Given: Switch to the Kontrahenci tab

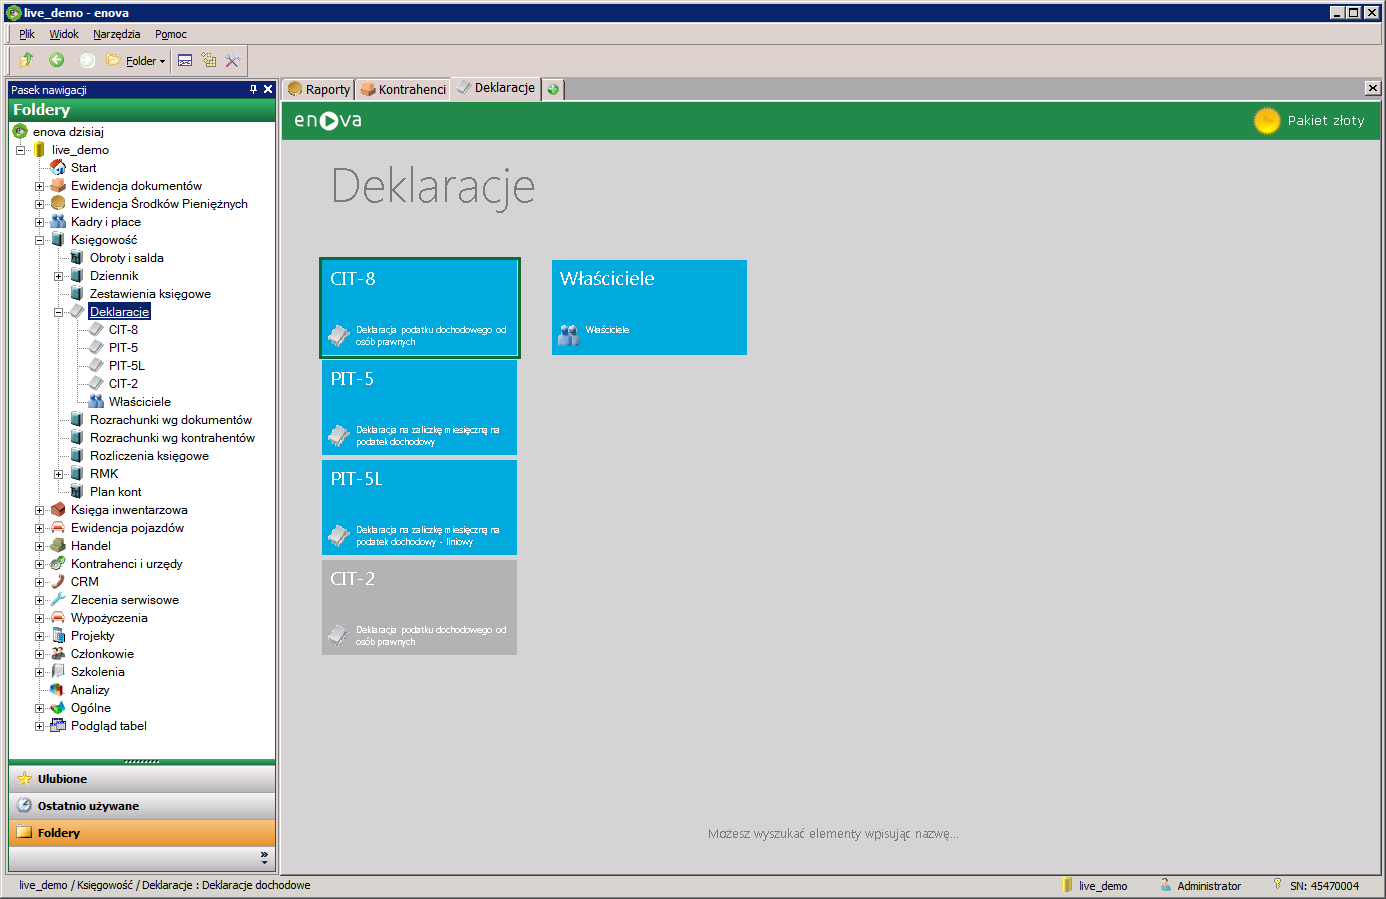Looking at the screenshot, I should [403, 89].
